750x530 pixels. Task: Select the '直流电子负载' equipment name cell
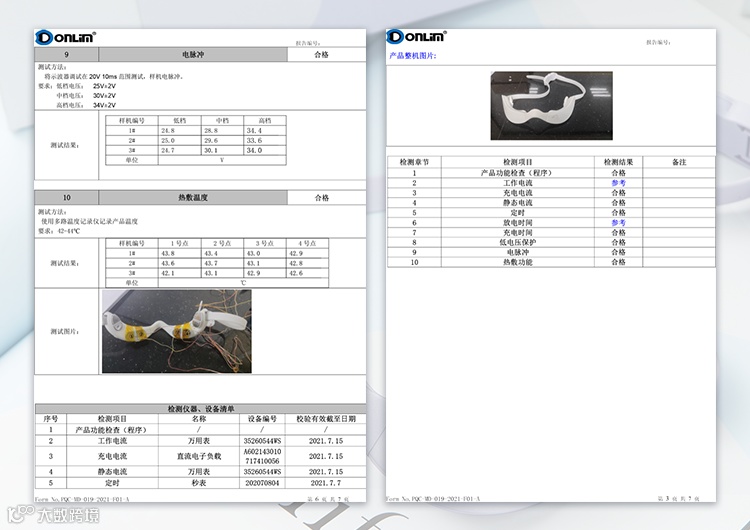coord(199,456)
